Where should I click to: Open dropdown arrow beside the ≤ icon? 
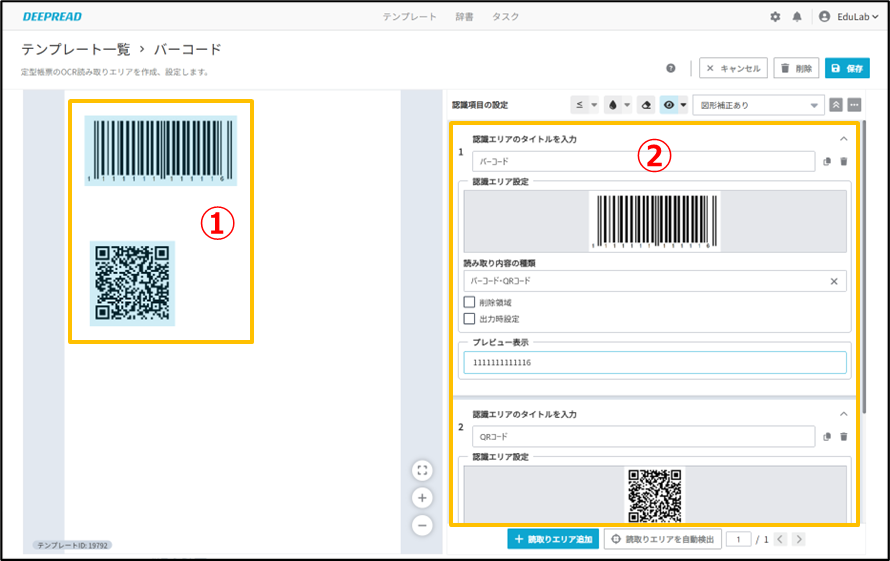coord(594,105)
